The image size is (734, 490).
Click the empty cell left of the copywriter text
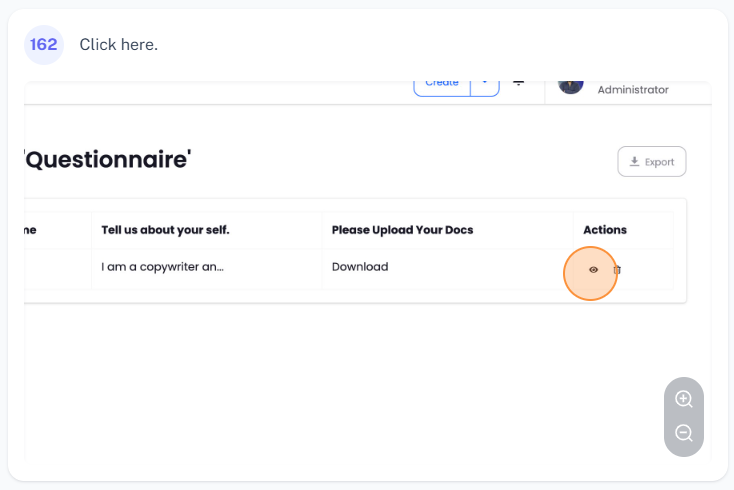click(x=56, y=268)
